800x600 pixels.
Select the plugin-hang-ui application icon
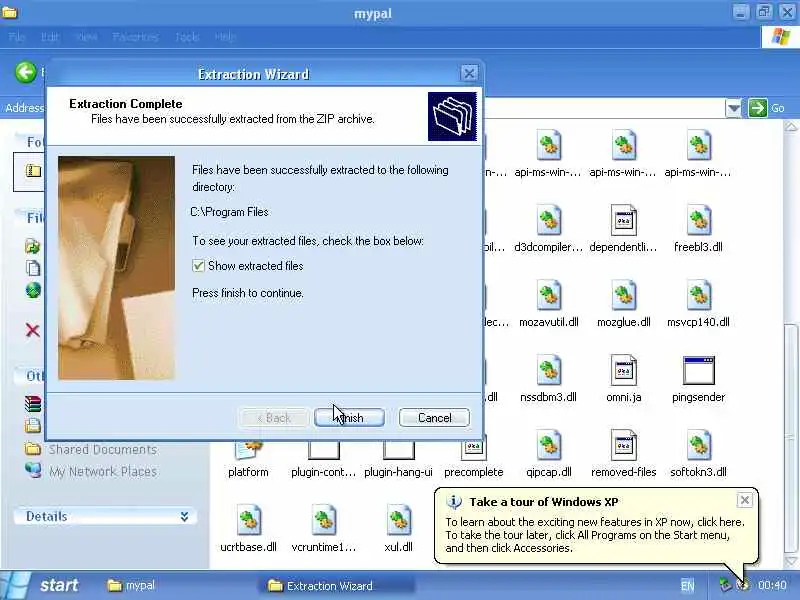(398, 451)
